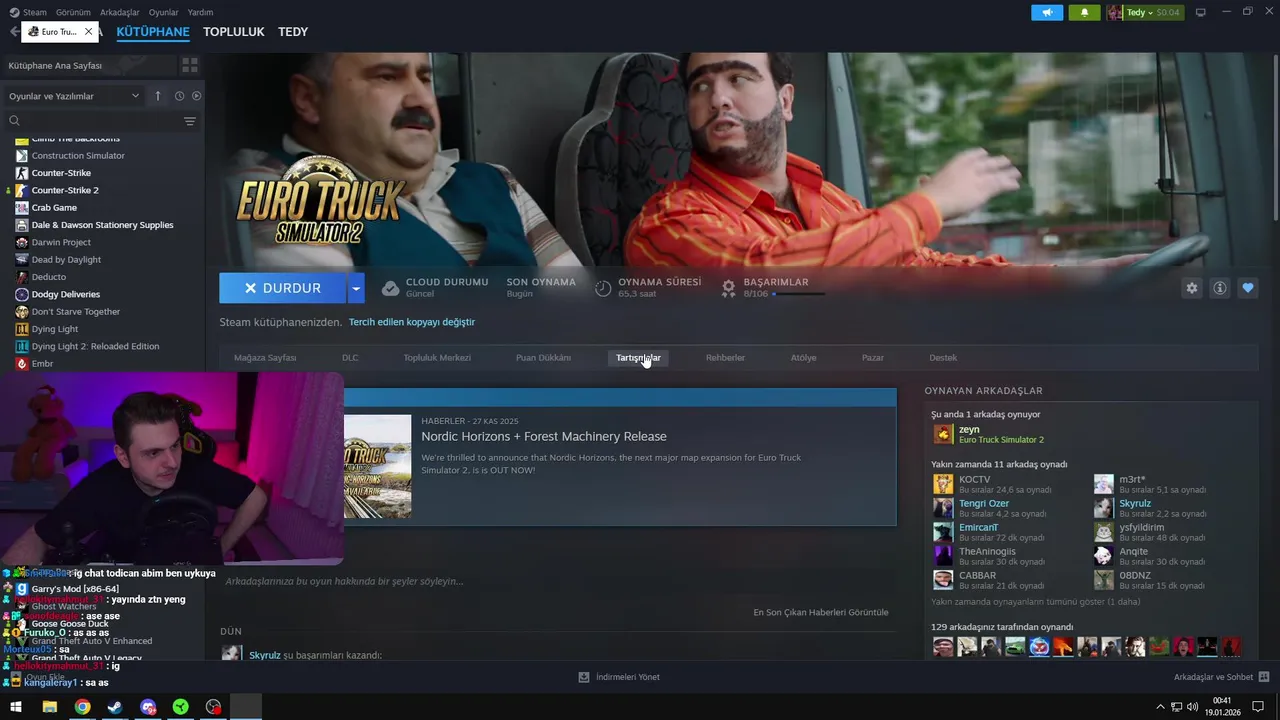Click the Deducto game icon
Image resolution: width=1280 pixels, height=720 pixels.
(22, 277)
